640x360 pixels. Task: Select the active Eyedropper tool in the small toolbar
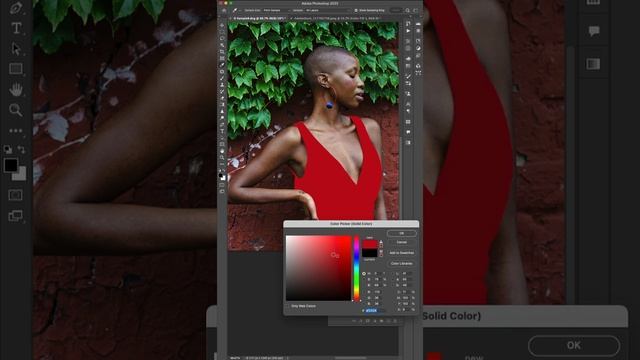[x=222, y=65]
